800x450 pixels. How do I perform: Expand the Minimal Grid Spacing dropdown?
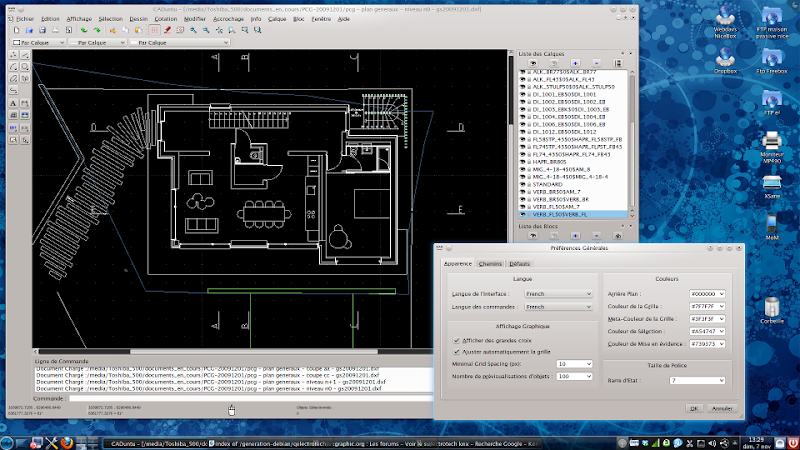click(x=575, y=364)
